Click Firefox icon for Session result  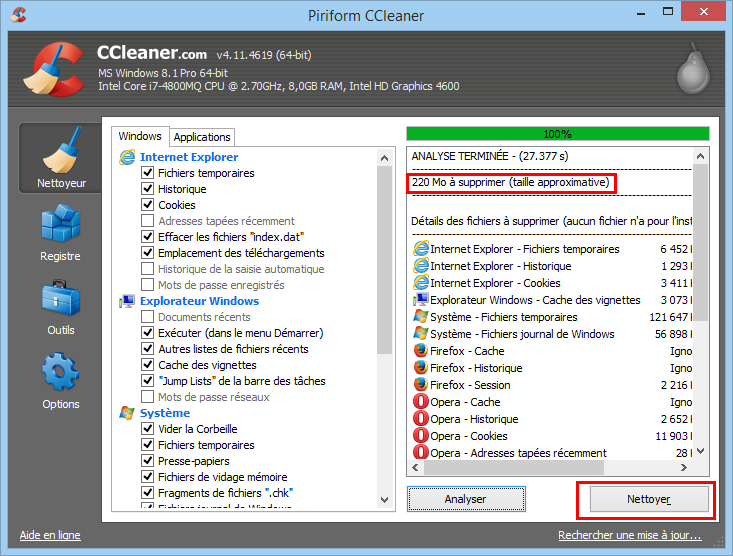(x=421, y=384)
